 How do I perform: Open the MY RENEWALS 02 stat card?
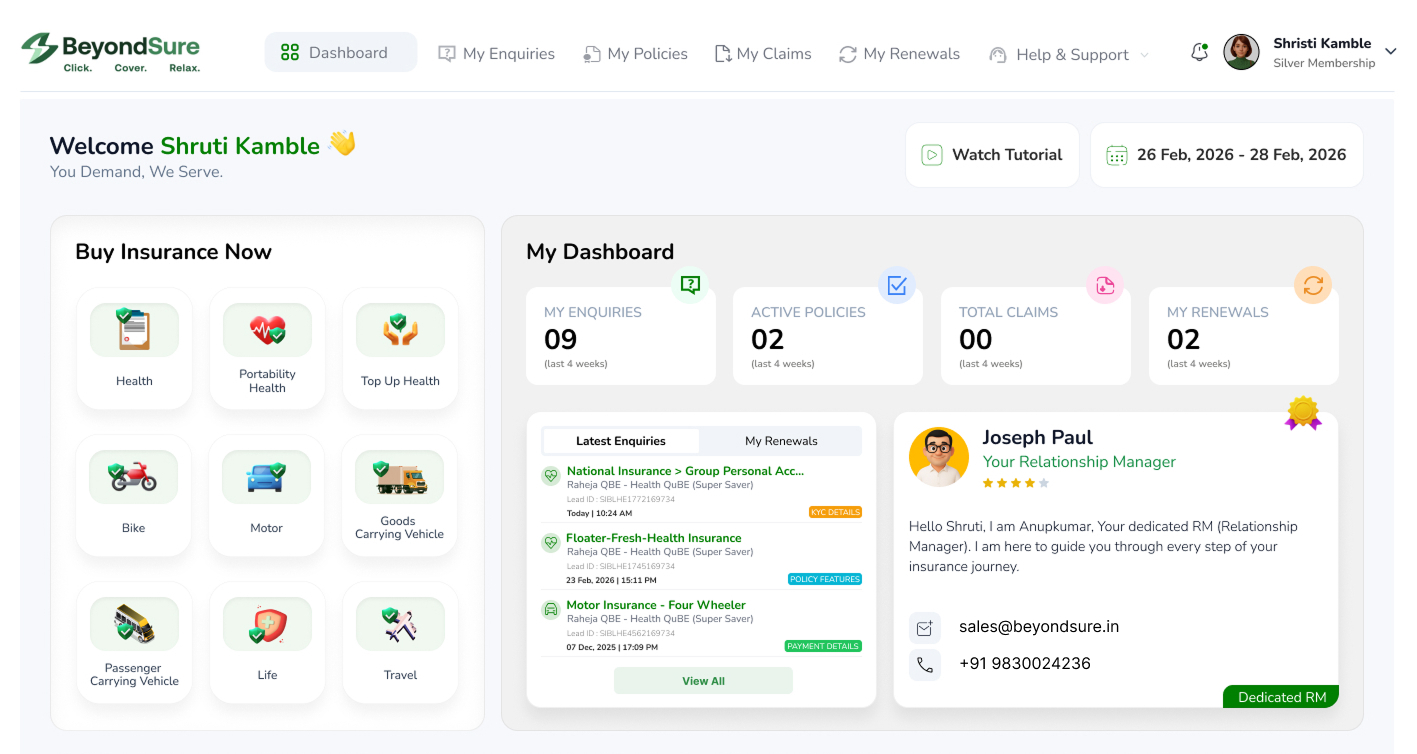click(x=1244, y=336)
